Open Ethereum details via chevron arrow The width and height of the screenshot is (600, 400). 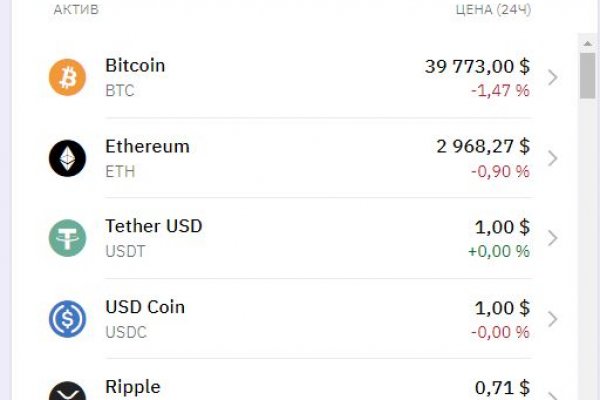click(553, 158)
